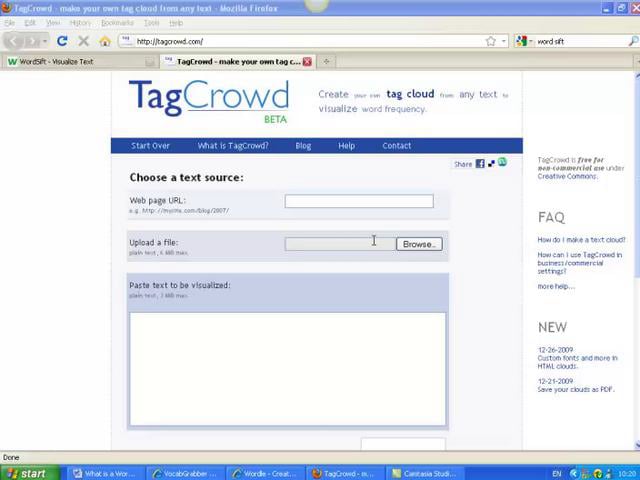The width and height of the screenshot is (640, 480).
Task: Switch to VocabGrabber taskbar window
Action: pos(184,473)
